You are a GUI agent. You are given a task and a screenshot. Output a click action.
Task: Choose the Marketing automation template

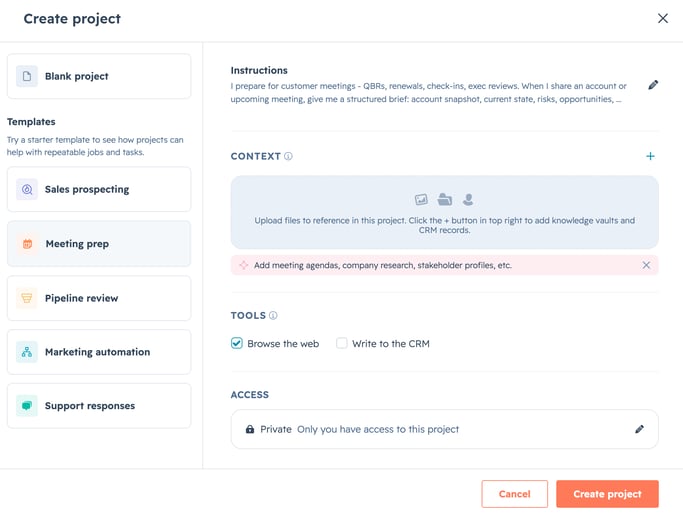99,352
